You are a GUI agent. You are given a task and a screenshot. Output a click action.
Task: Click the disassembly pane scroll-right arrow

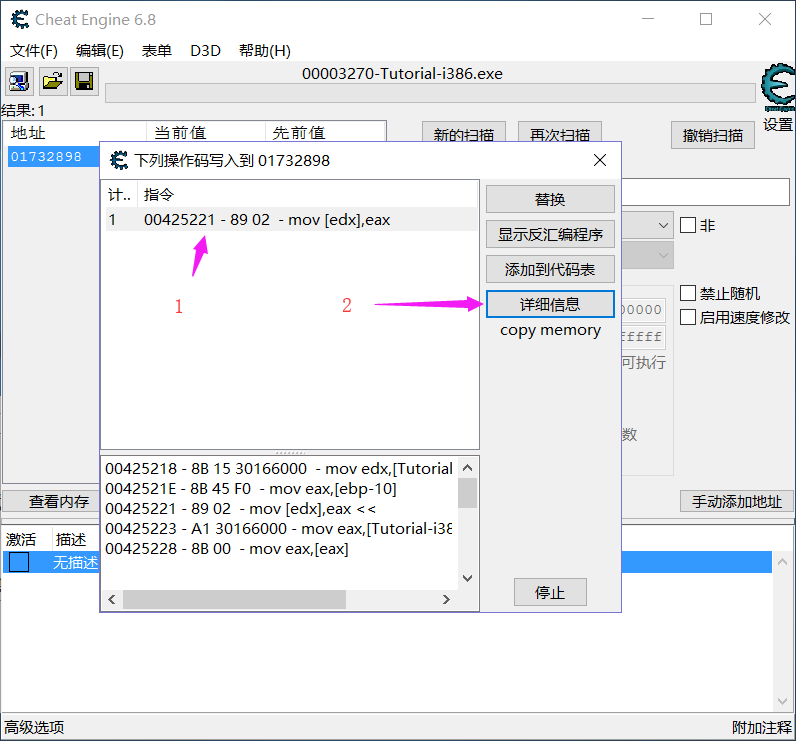(x=446, y=599)
